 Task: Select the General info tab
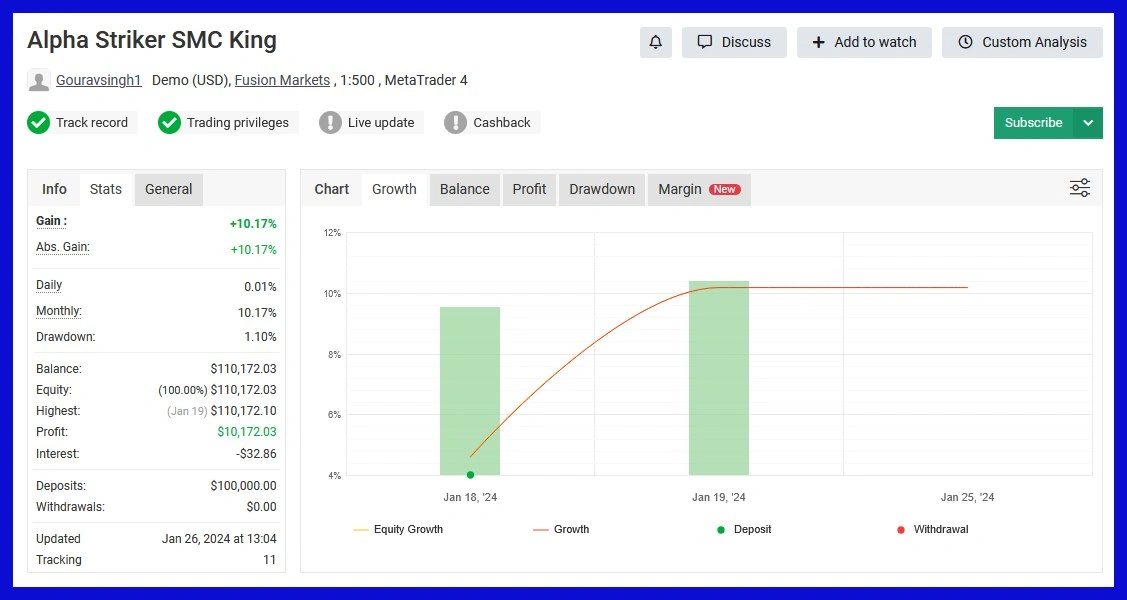coord(168,189)
